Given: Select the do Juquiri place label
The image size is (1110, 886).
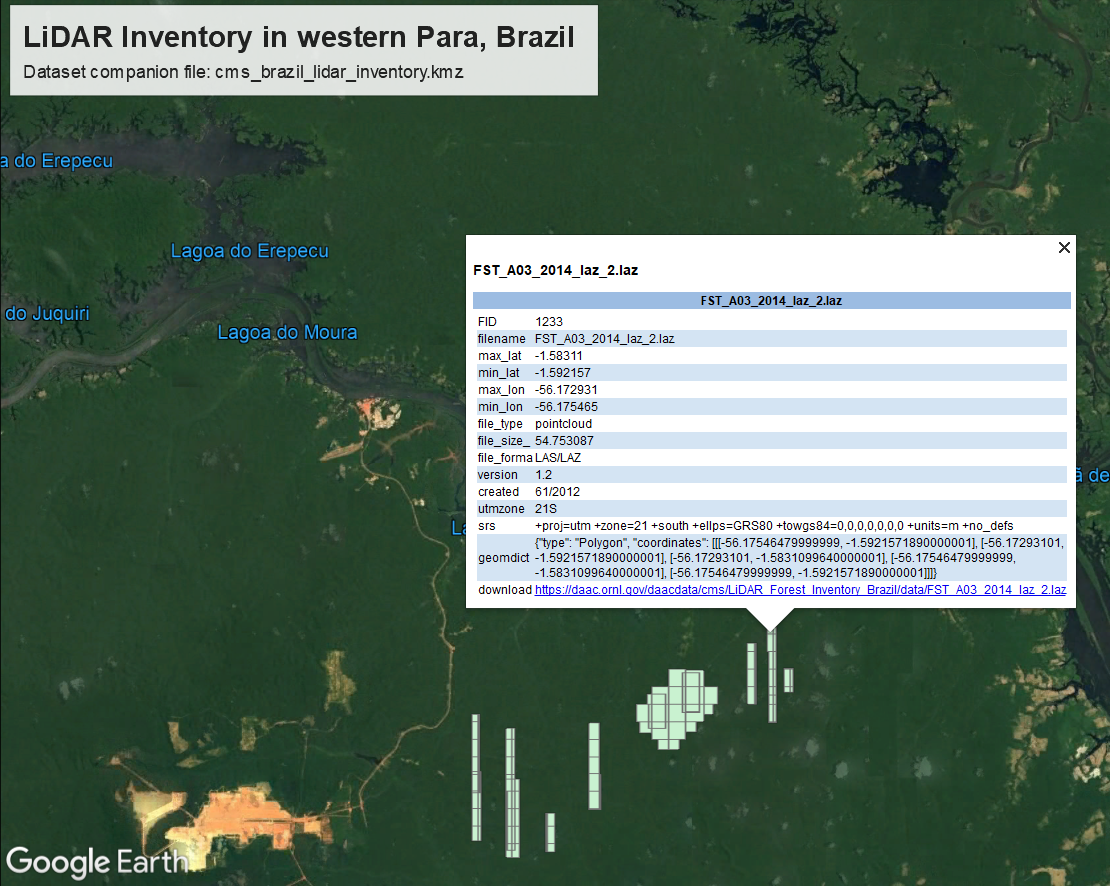Looking at the screenshot, I should coord(47,314).
